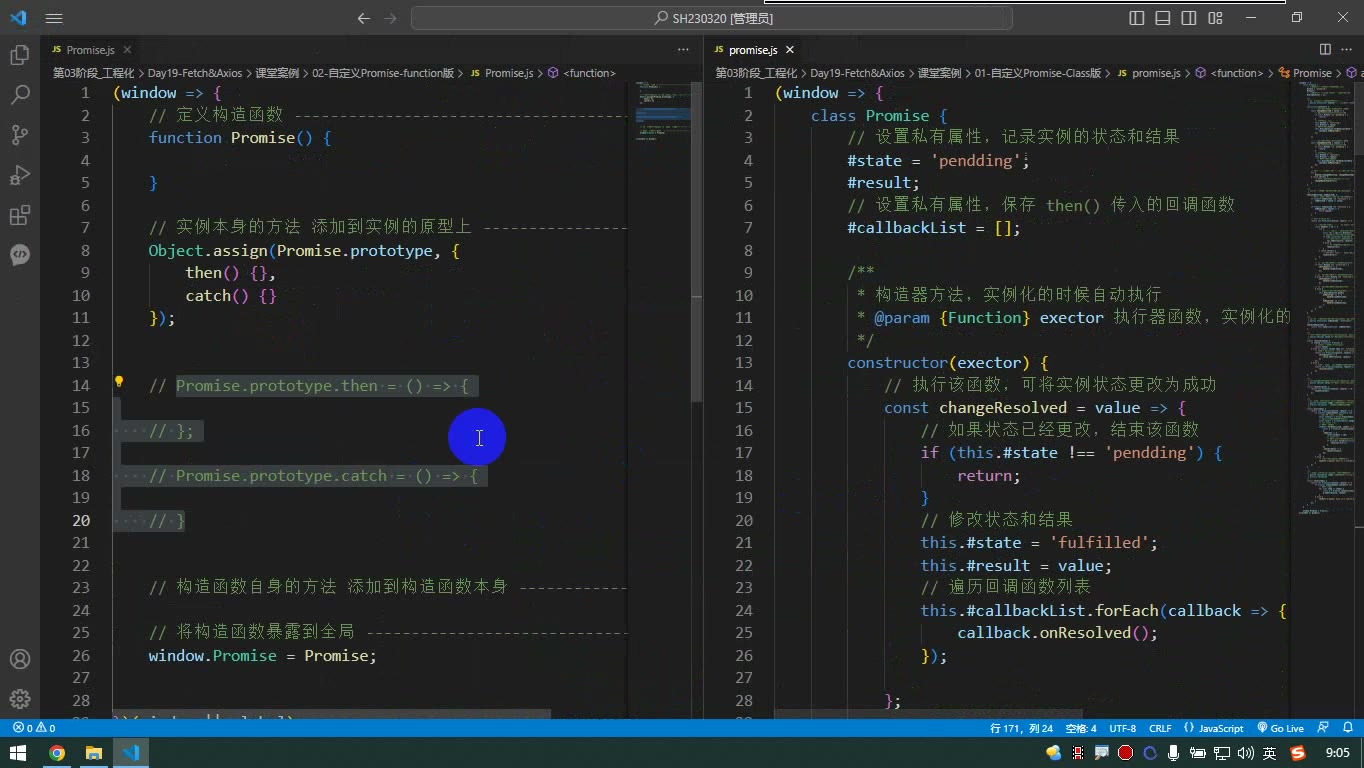Close the promise.js tab in right editor

790,50
